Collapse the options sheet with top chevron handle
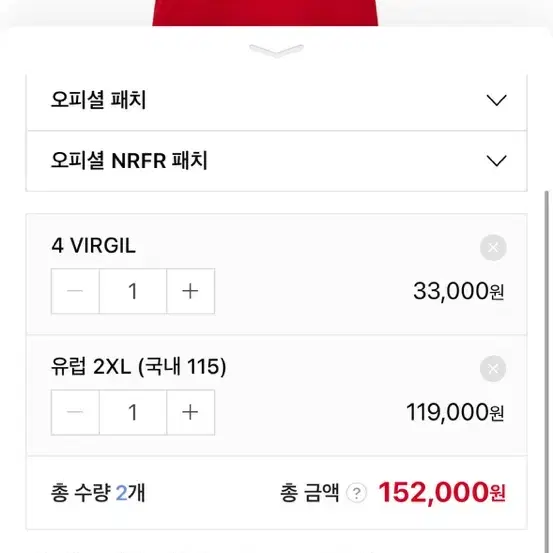Viewport: 553px width, 553px height. click(276, 51)
